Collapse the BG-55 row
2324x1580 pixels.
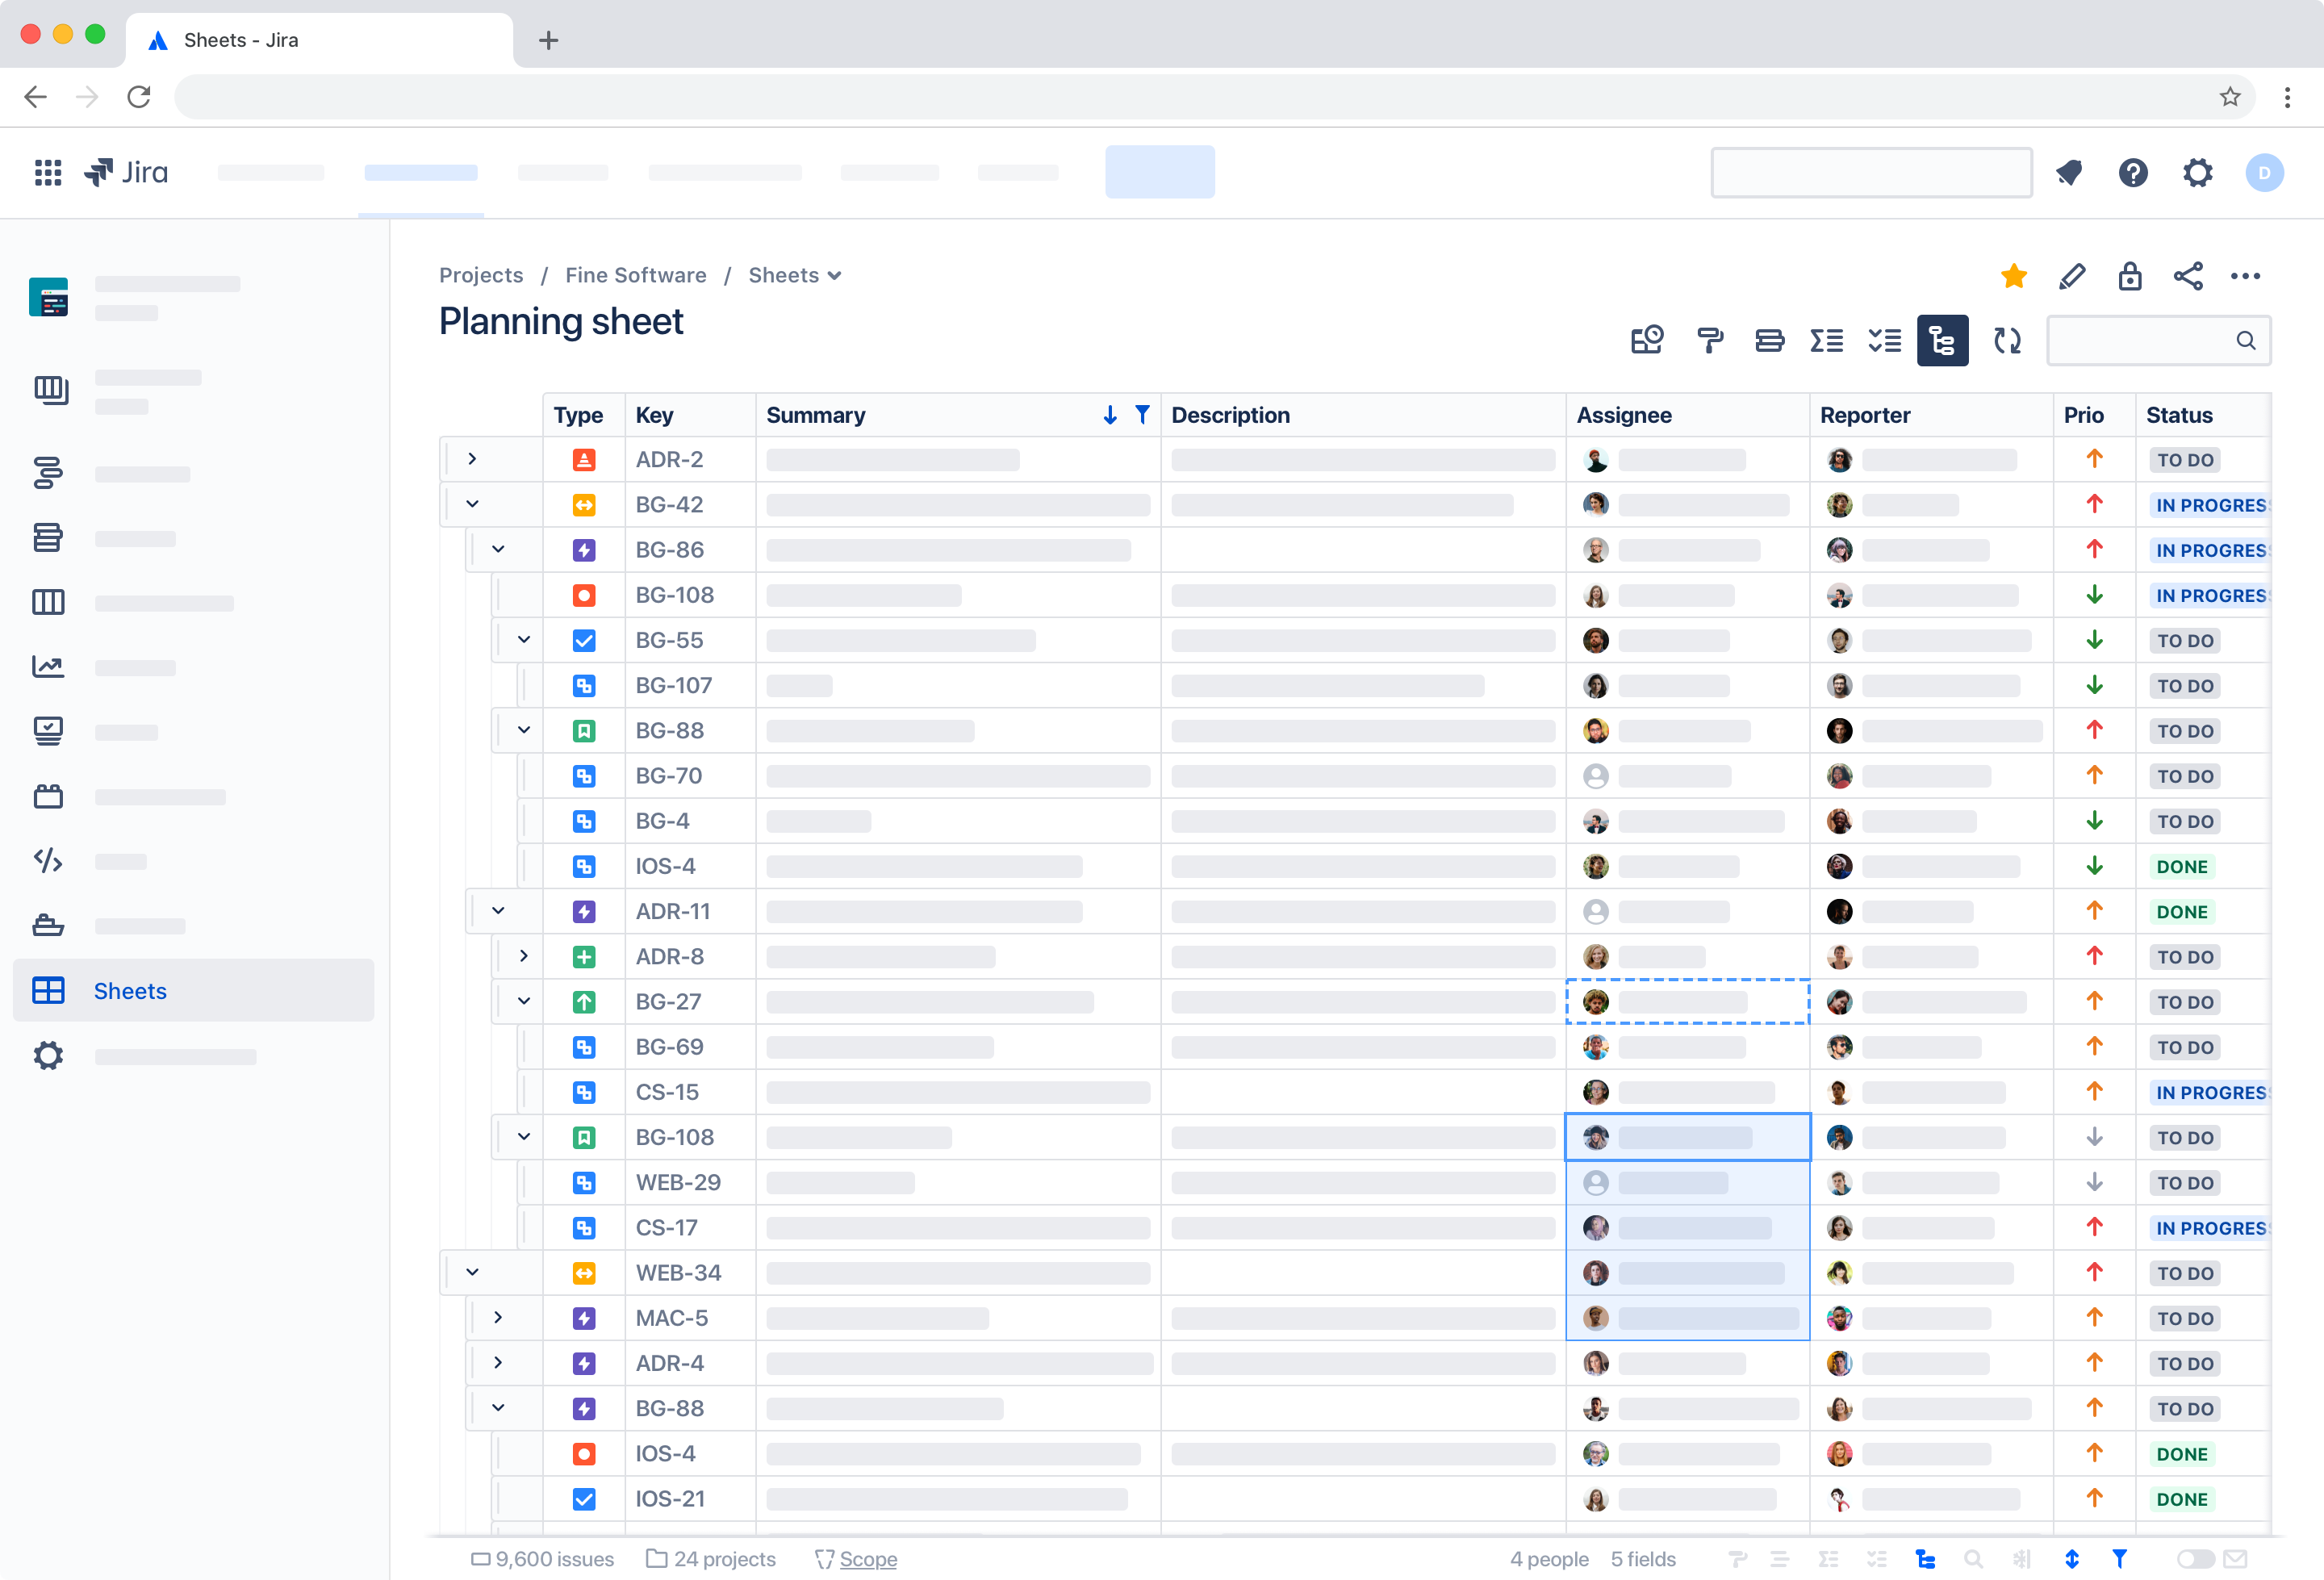pos(524,639)
